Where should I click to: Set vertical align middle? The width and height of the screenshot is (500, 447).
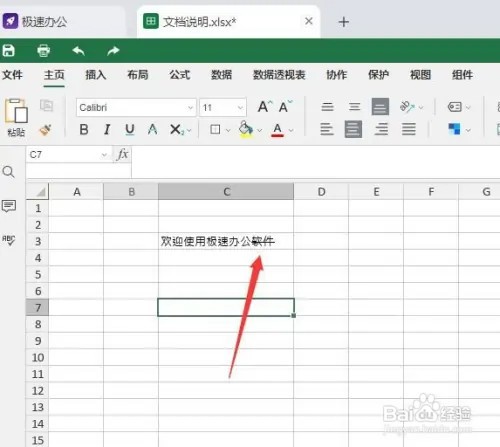tap(354, 107)
